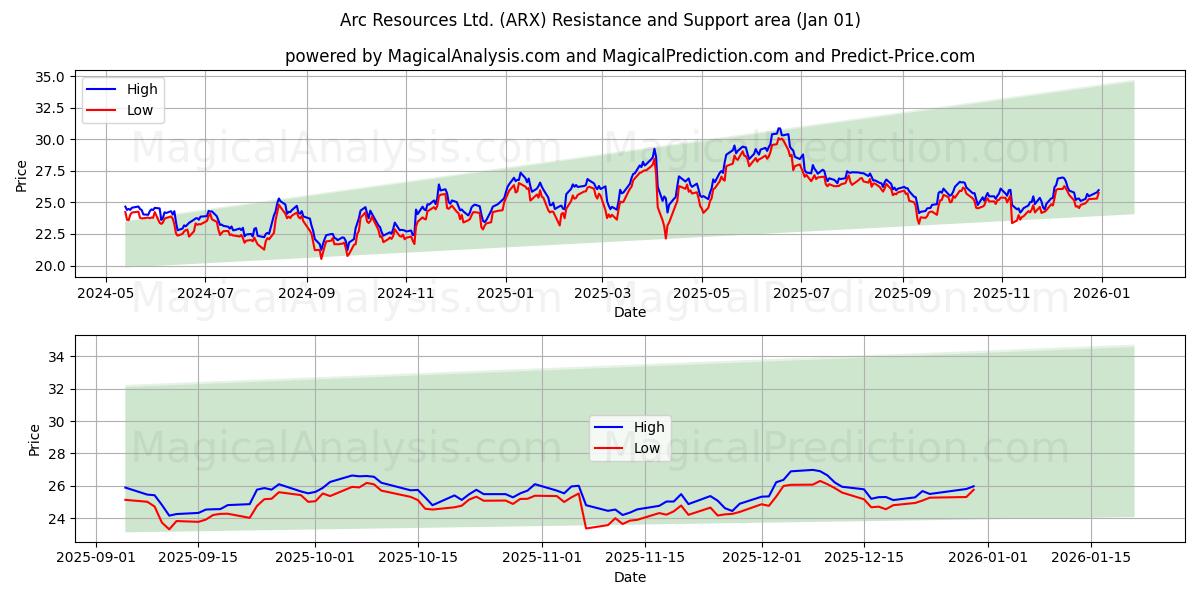Click the 'Date' axis title of bottom chart
This screenshot has width=1200, height=600.
pyautogui.click(x=630, y=578)
